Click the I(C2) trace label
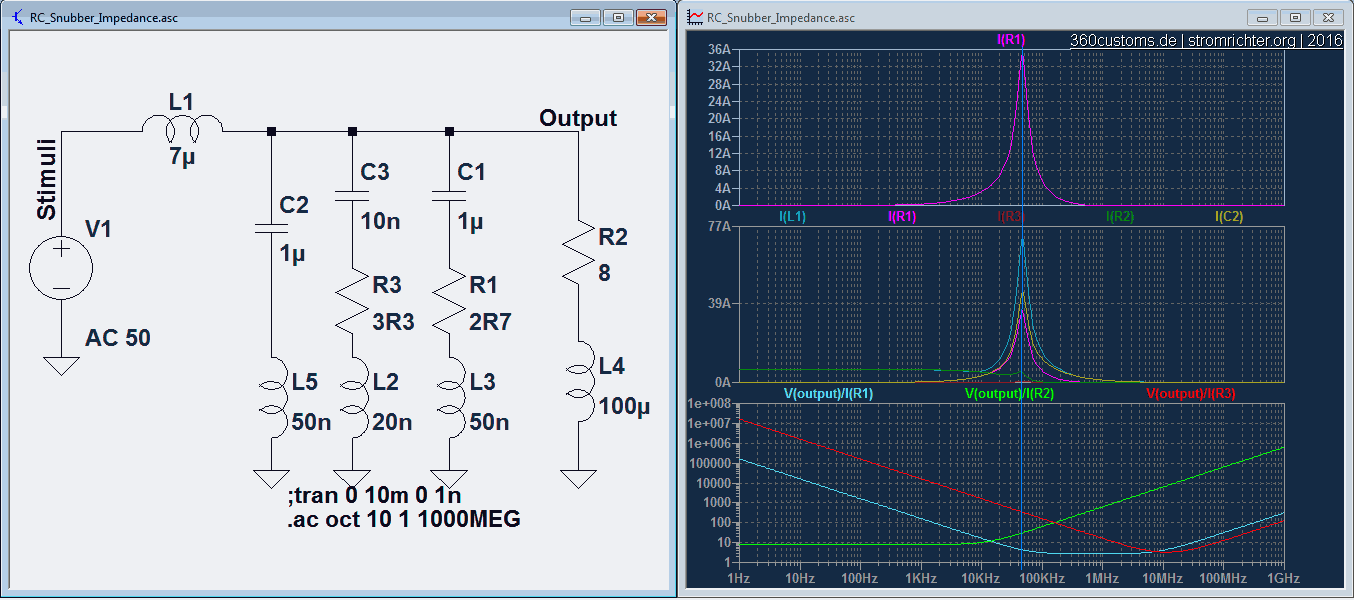The width and height of the screenshot is (1354, 600). pyautogui.click(x=1229, y=215)
